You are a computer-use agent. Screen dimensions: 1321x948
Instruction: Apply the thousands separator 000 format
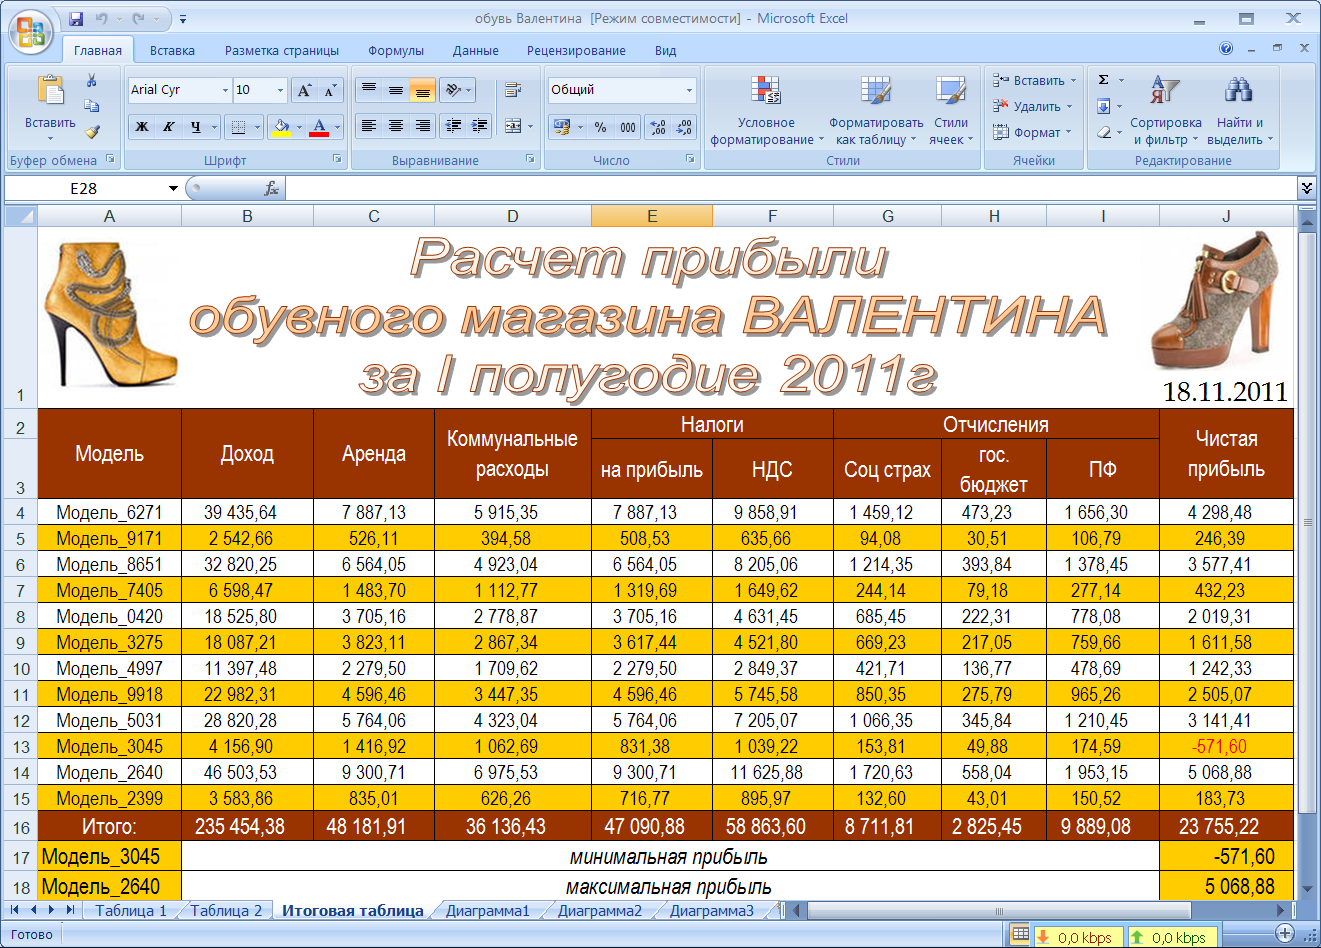pos(628,127)
